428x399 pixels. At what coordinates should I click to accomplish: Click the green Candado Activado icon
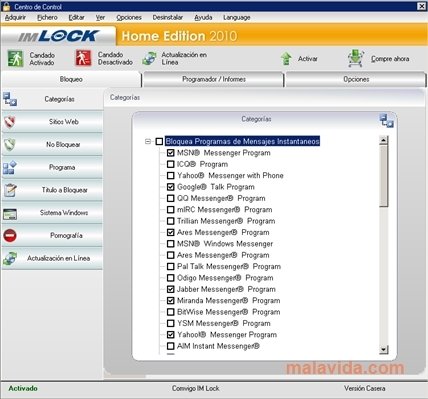click(x=15, y=59)
